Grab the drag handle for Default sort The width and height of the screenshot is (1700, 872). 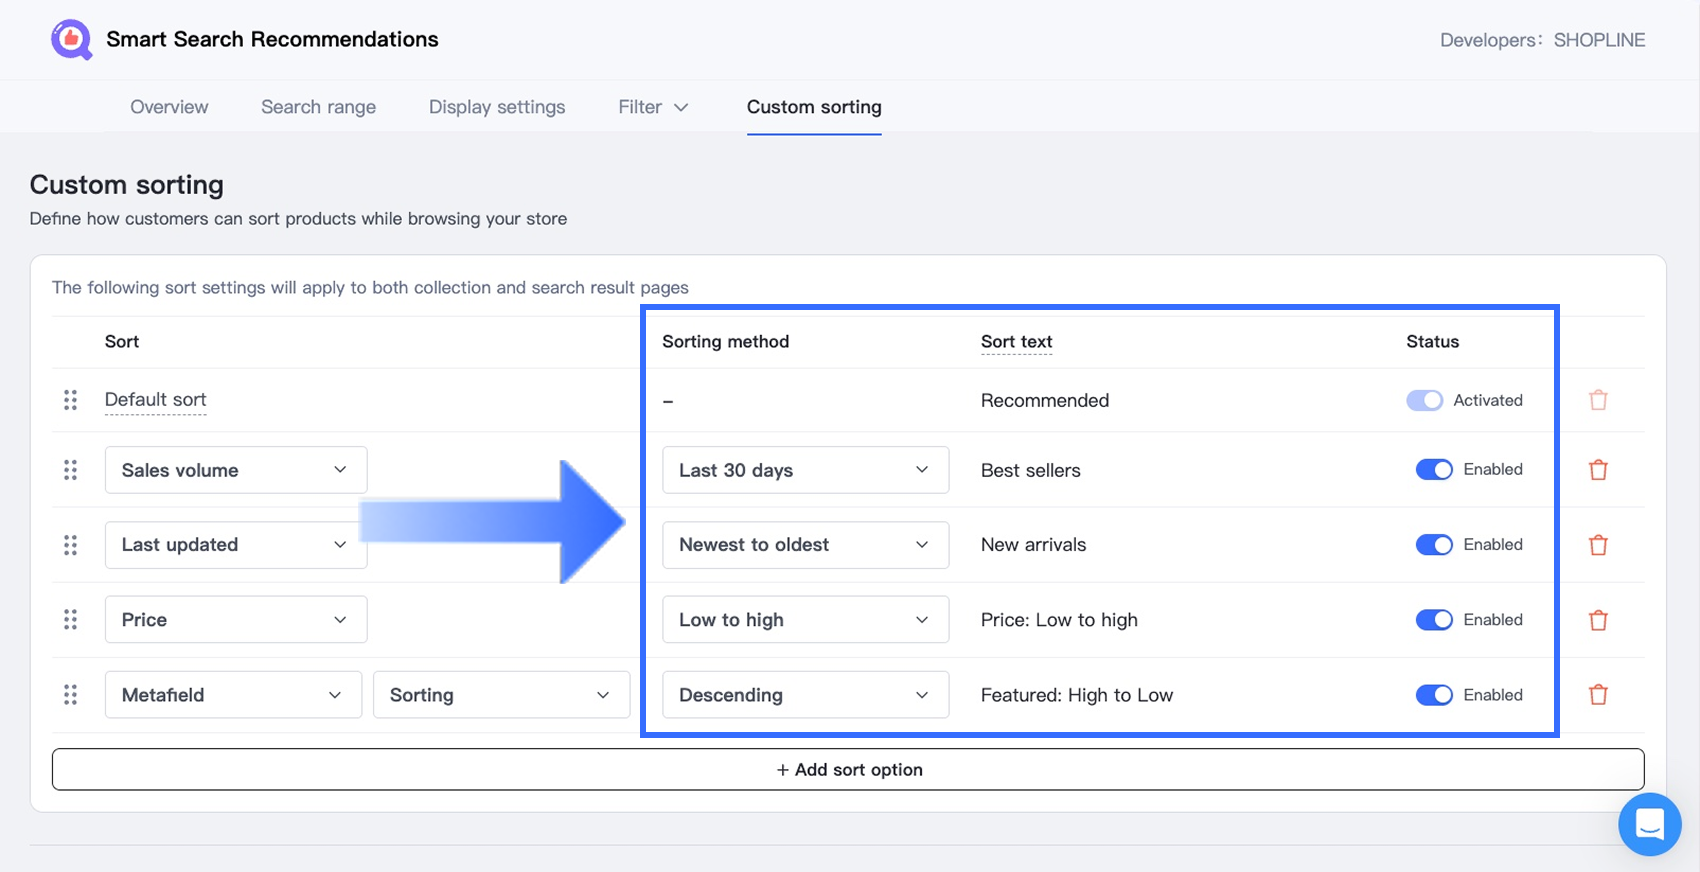(70, 400)
